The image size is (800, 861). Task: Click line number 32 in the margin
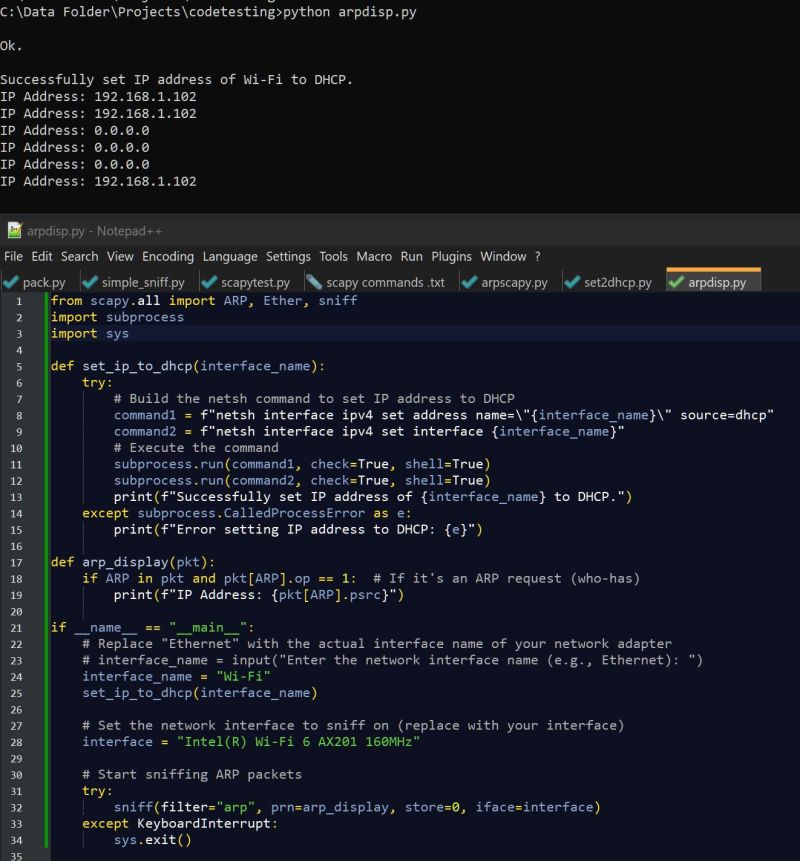16,808
